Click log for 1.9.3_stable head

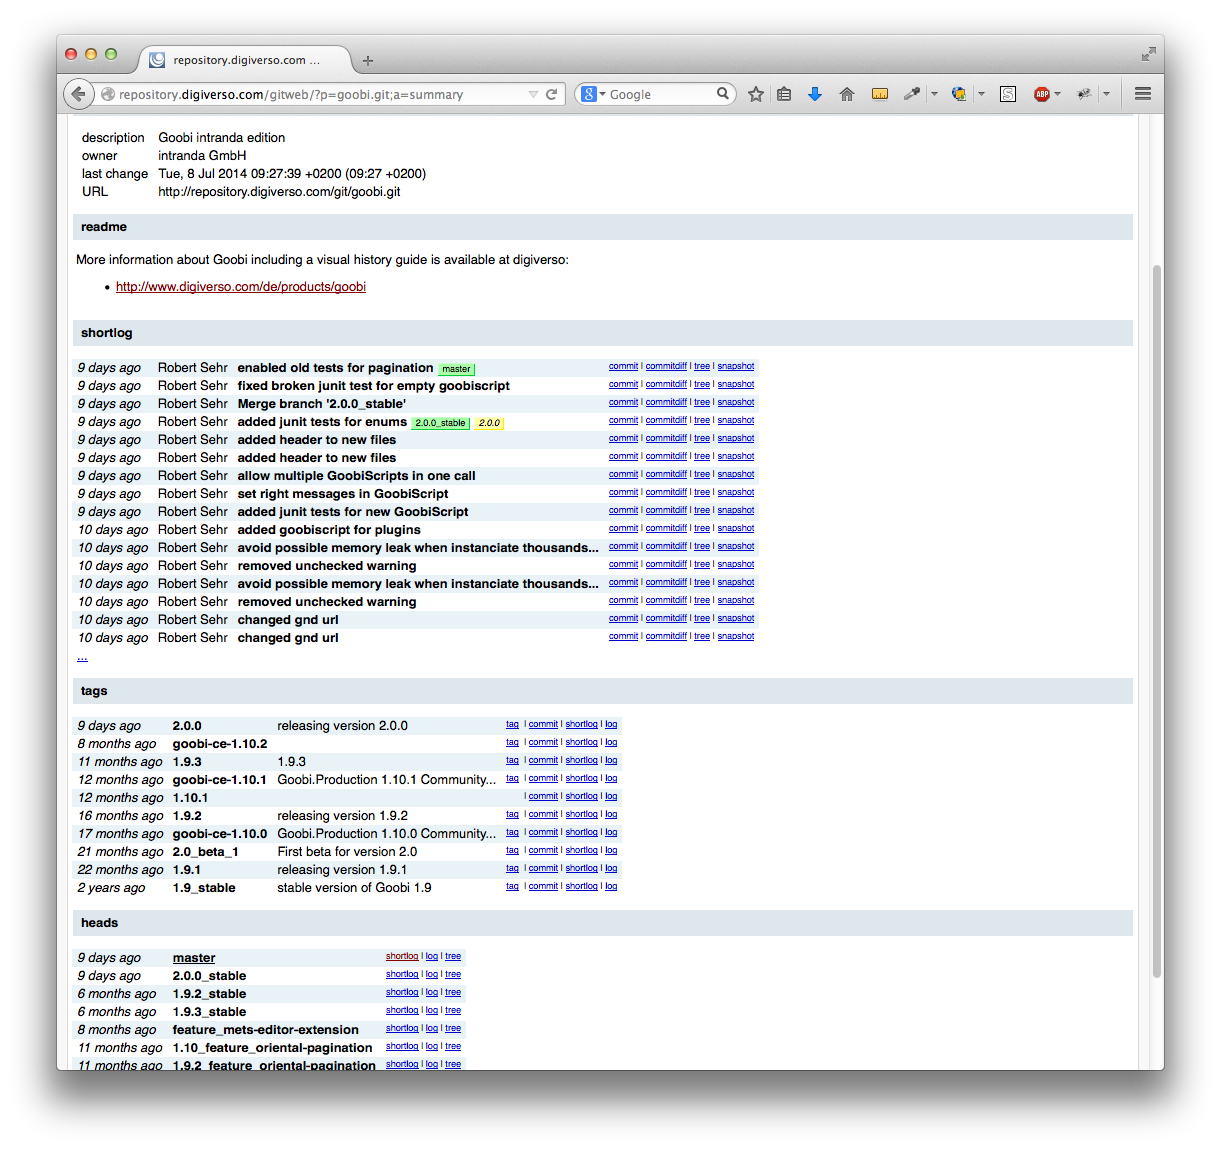pos(432,1011)
